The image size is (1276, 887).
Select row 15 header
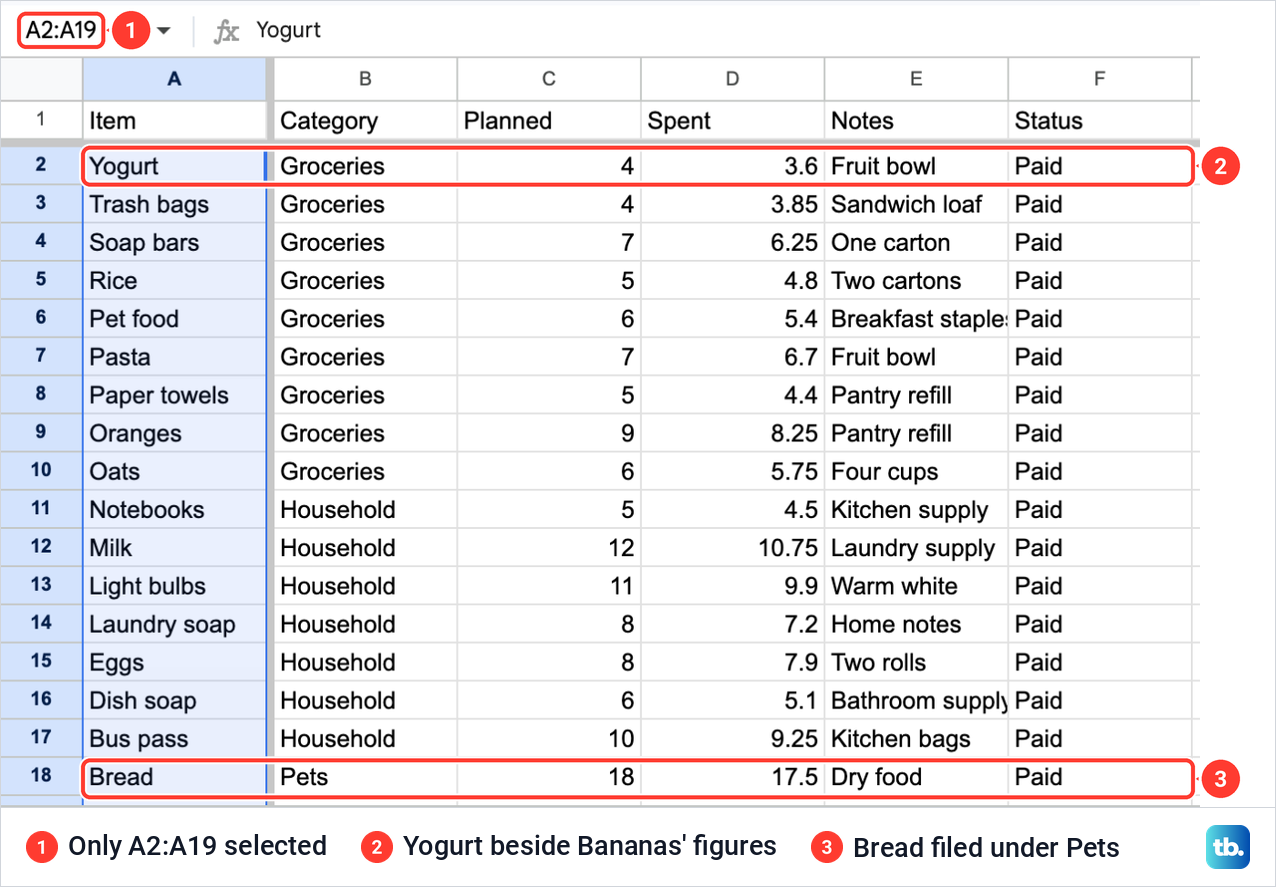(41, 662)
